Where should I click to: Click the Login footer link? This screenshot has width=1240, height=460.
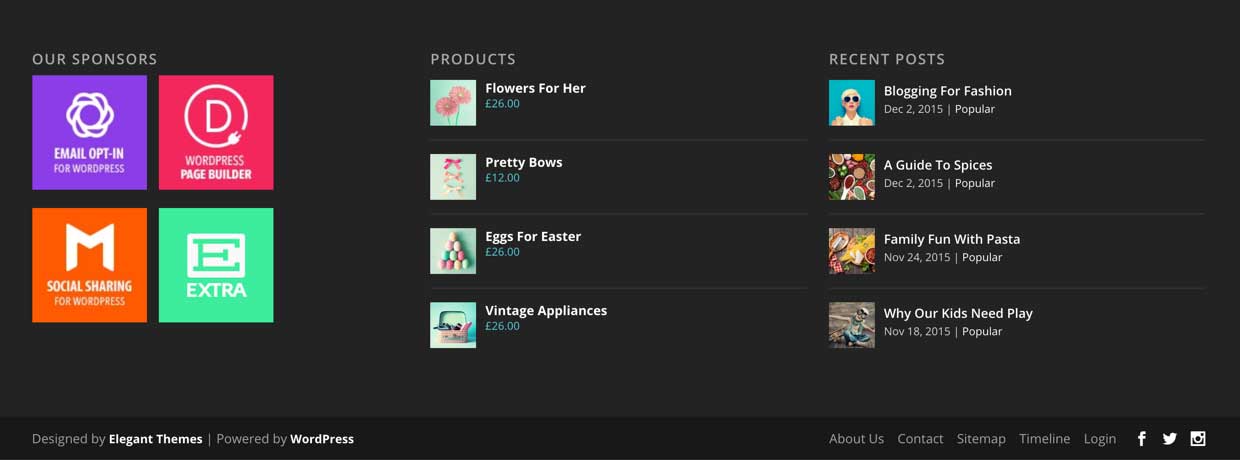coord(1099,439)
